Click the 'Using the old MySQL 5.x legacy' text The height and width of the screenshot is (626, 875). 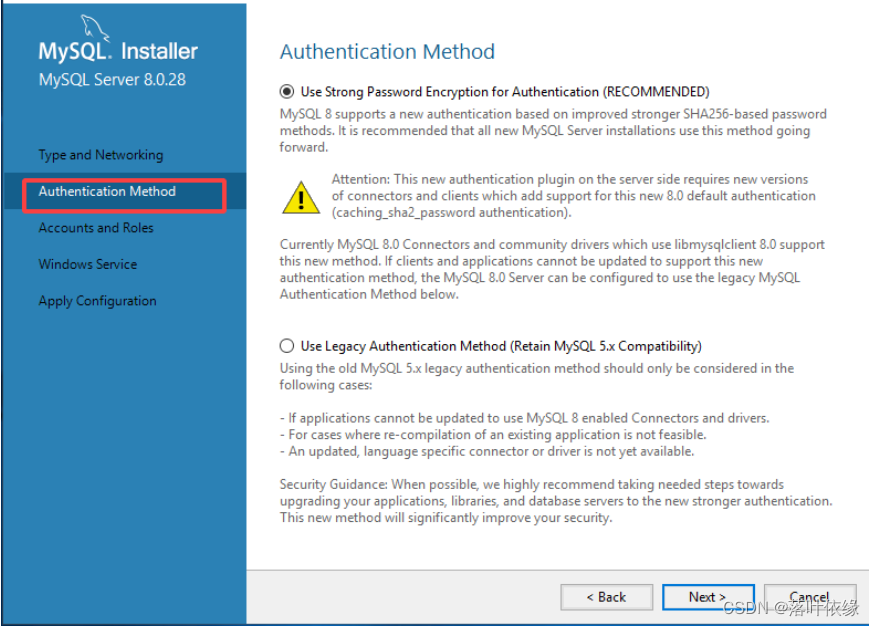[x=537, y=377]
